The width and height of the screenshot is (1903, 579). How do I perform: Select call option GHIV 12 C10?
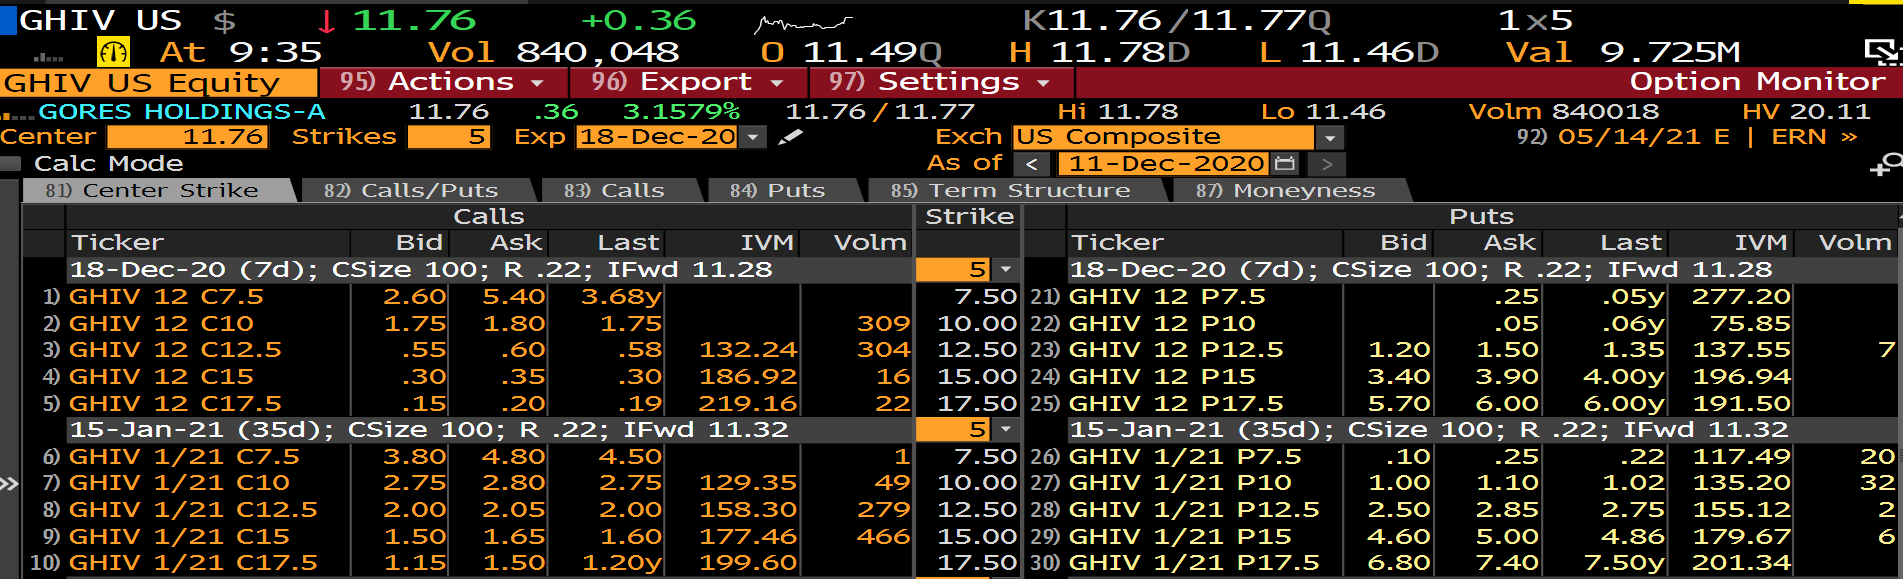point(161,324)
